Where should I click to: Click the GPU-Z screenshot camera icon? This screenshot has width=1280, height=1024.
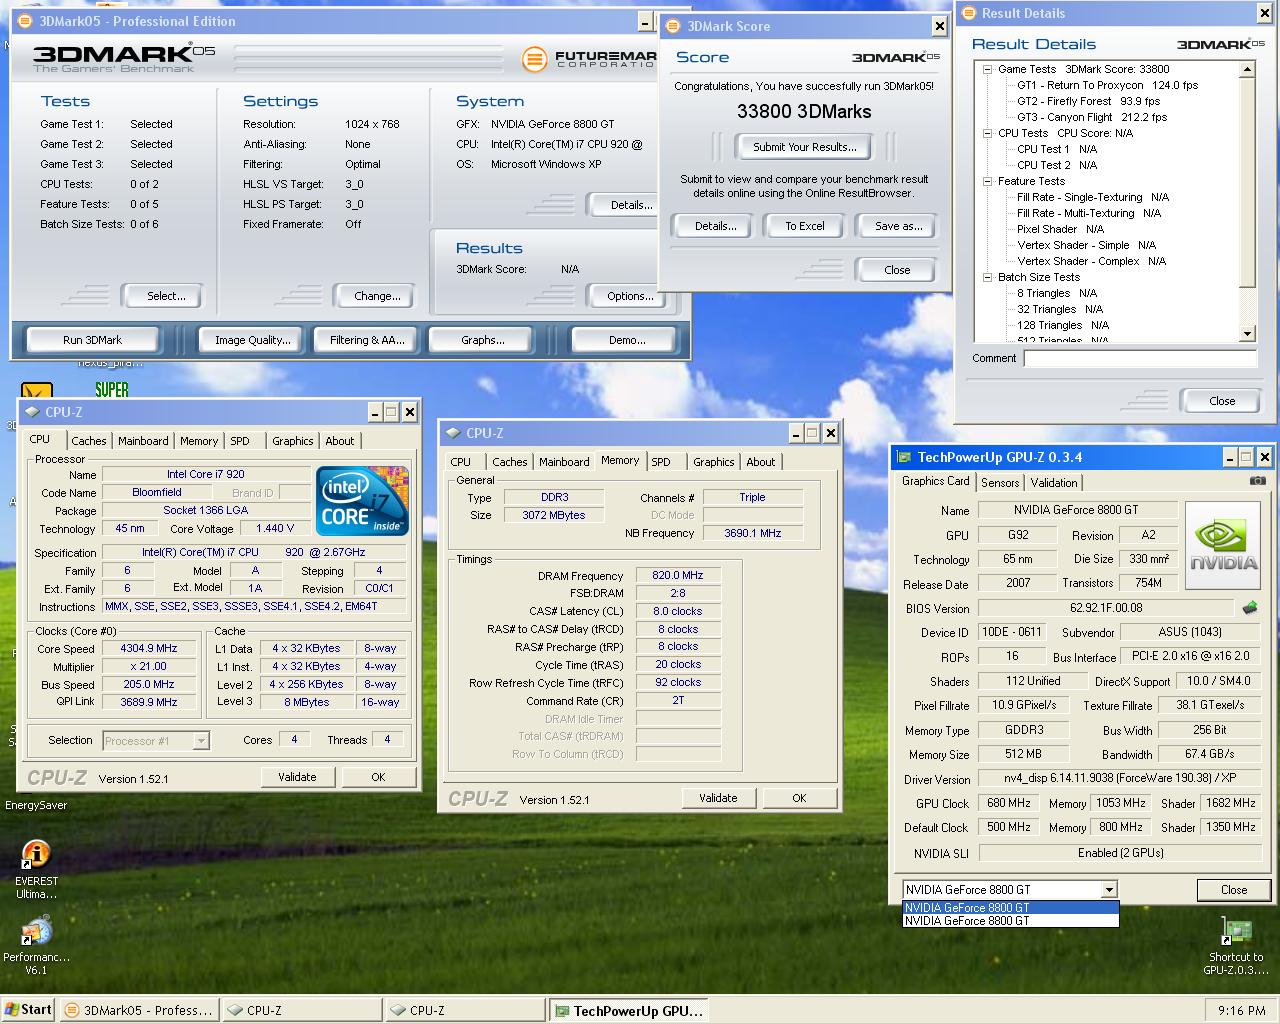tap(1257, 481)
